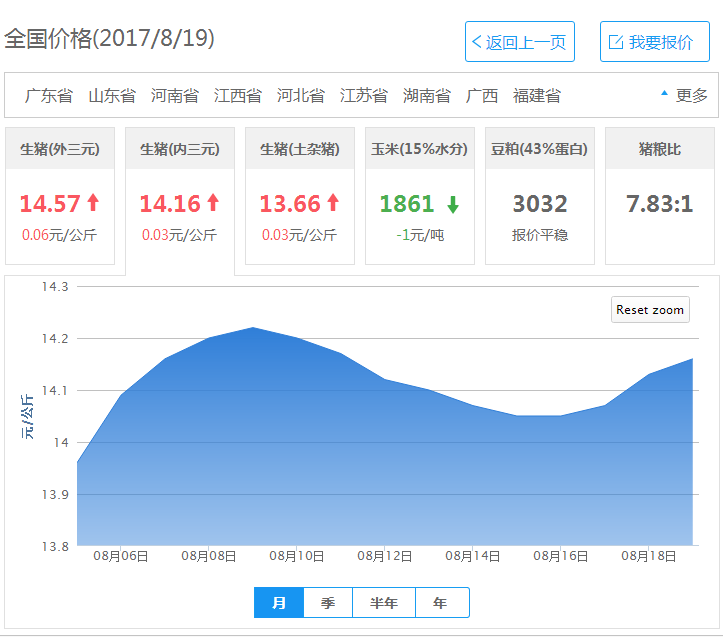This screenshot has width=723, height=637.
Task: Select the 月 time range
Action: click(279, 603)
